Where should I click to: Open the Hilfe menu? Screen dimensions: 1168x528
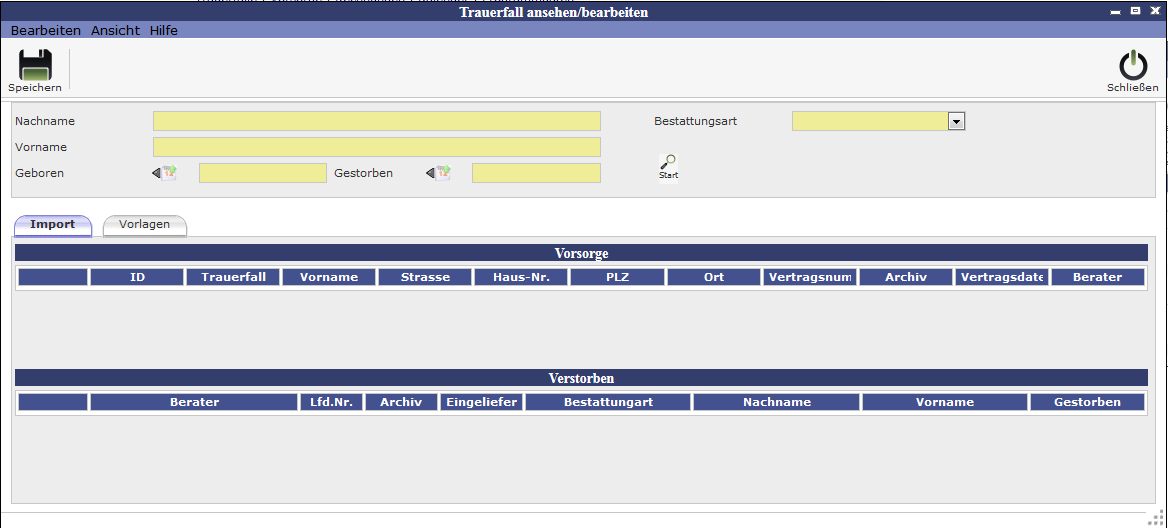pos(164,31)
